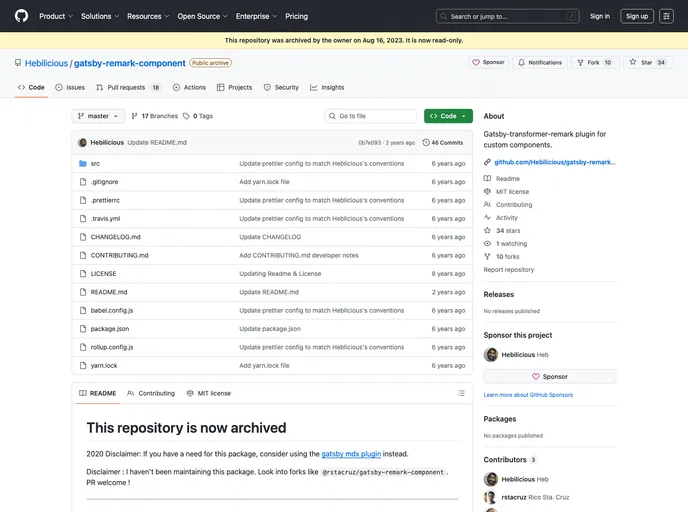Switch to the Actions tab
This screenshot has height=512, width=688.
pyautogui.click(x=189, y=87)
